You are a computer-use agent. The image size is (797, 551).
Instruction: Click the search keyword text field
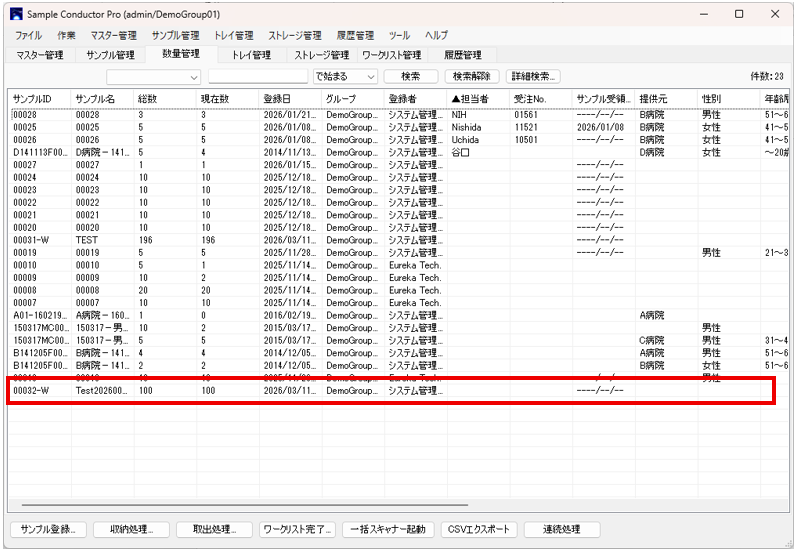(x=259, y=76)
